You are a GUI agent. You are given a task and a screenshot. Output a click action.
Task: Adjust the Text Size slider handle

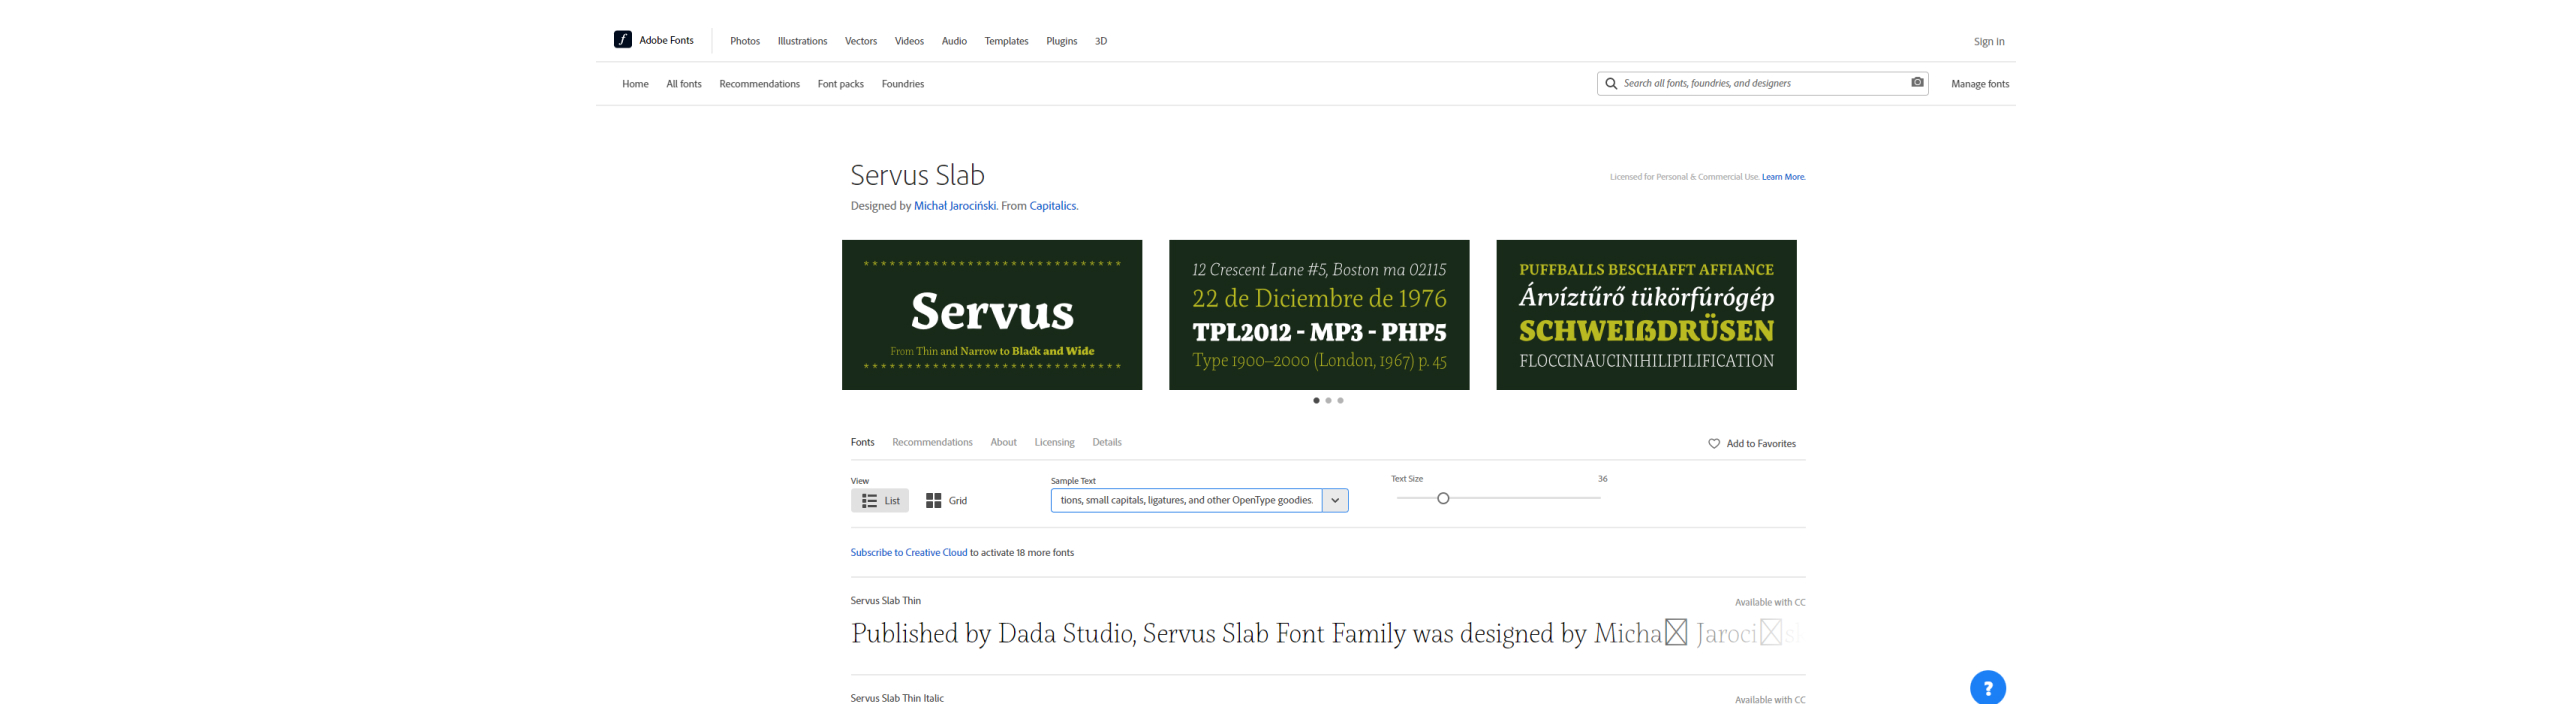click(x=1442, y=499)
